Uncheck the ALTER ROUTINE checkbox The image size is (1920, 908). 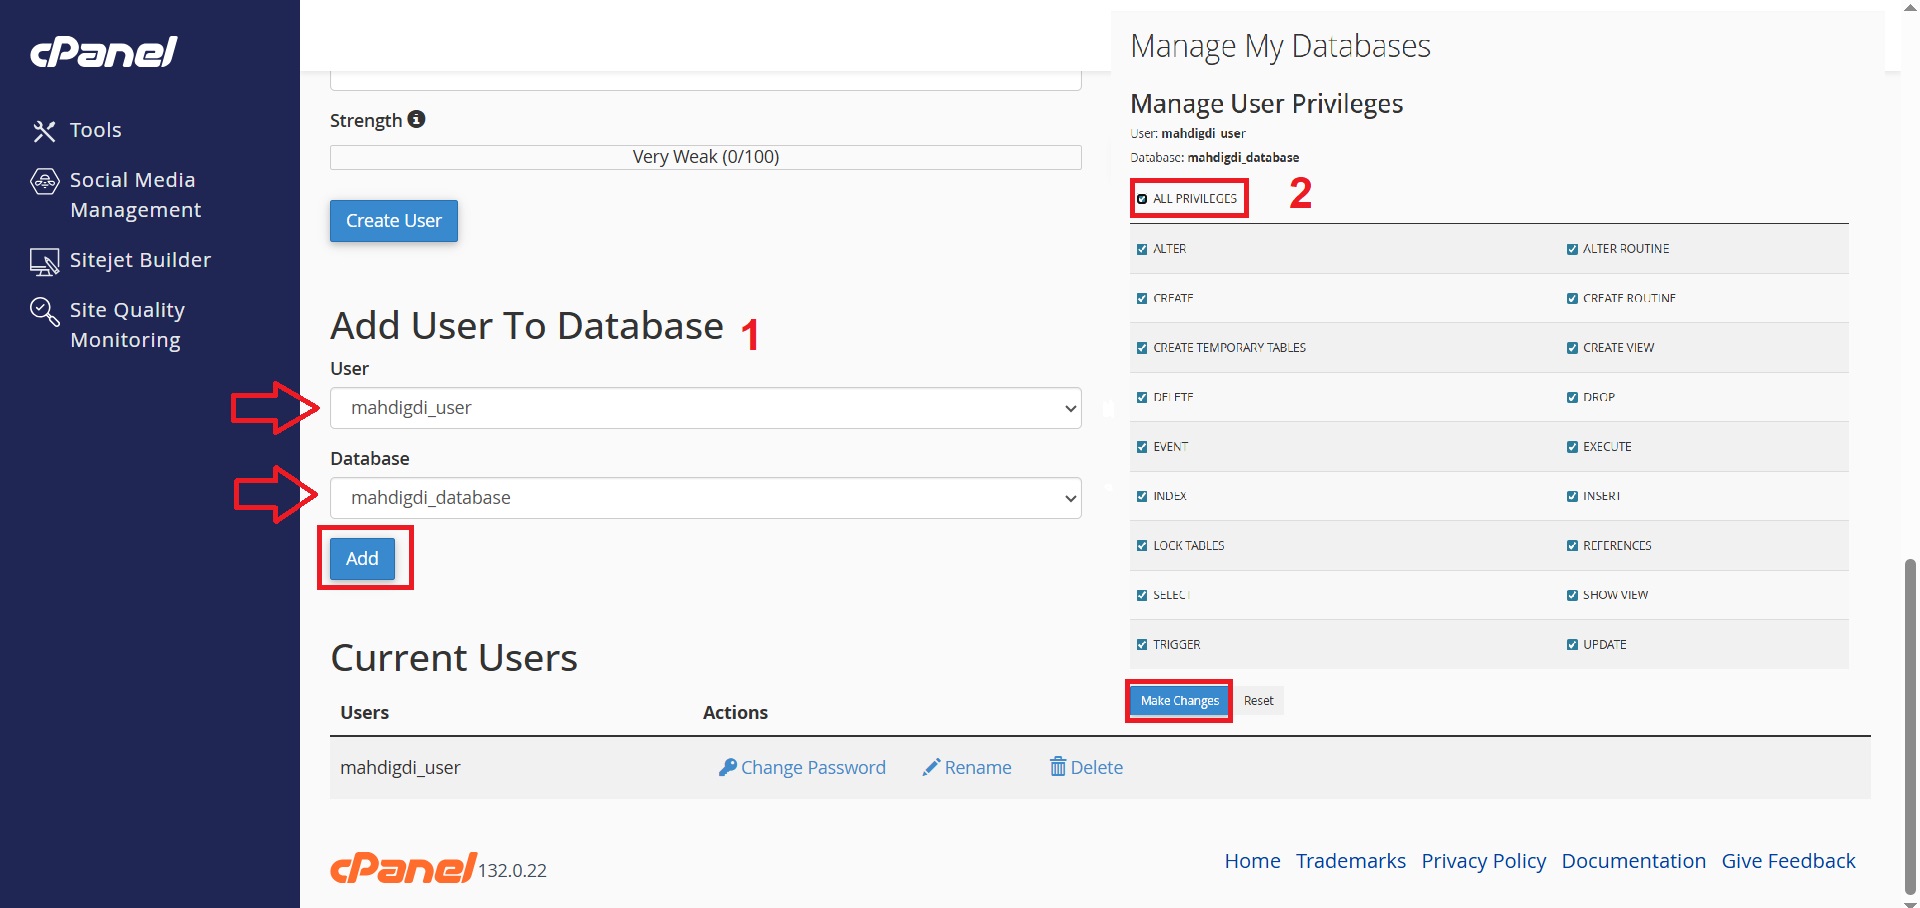coord(1572,249)
